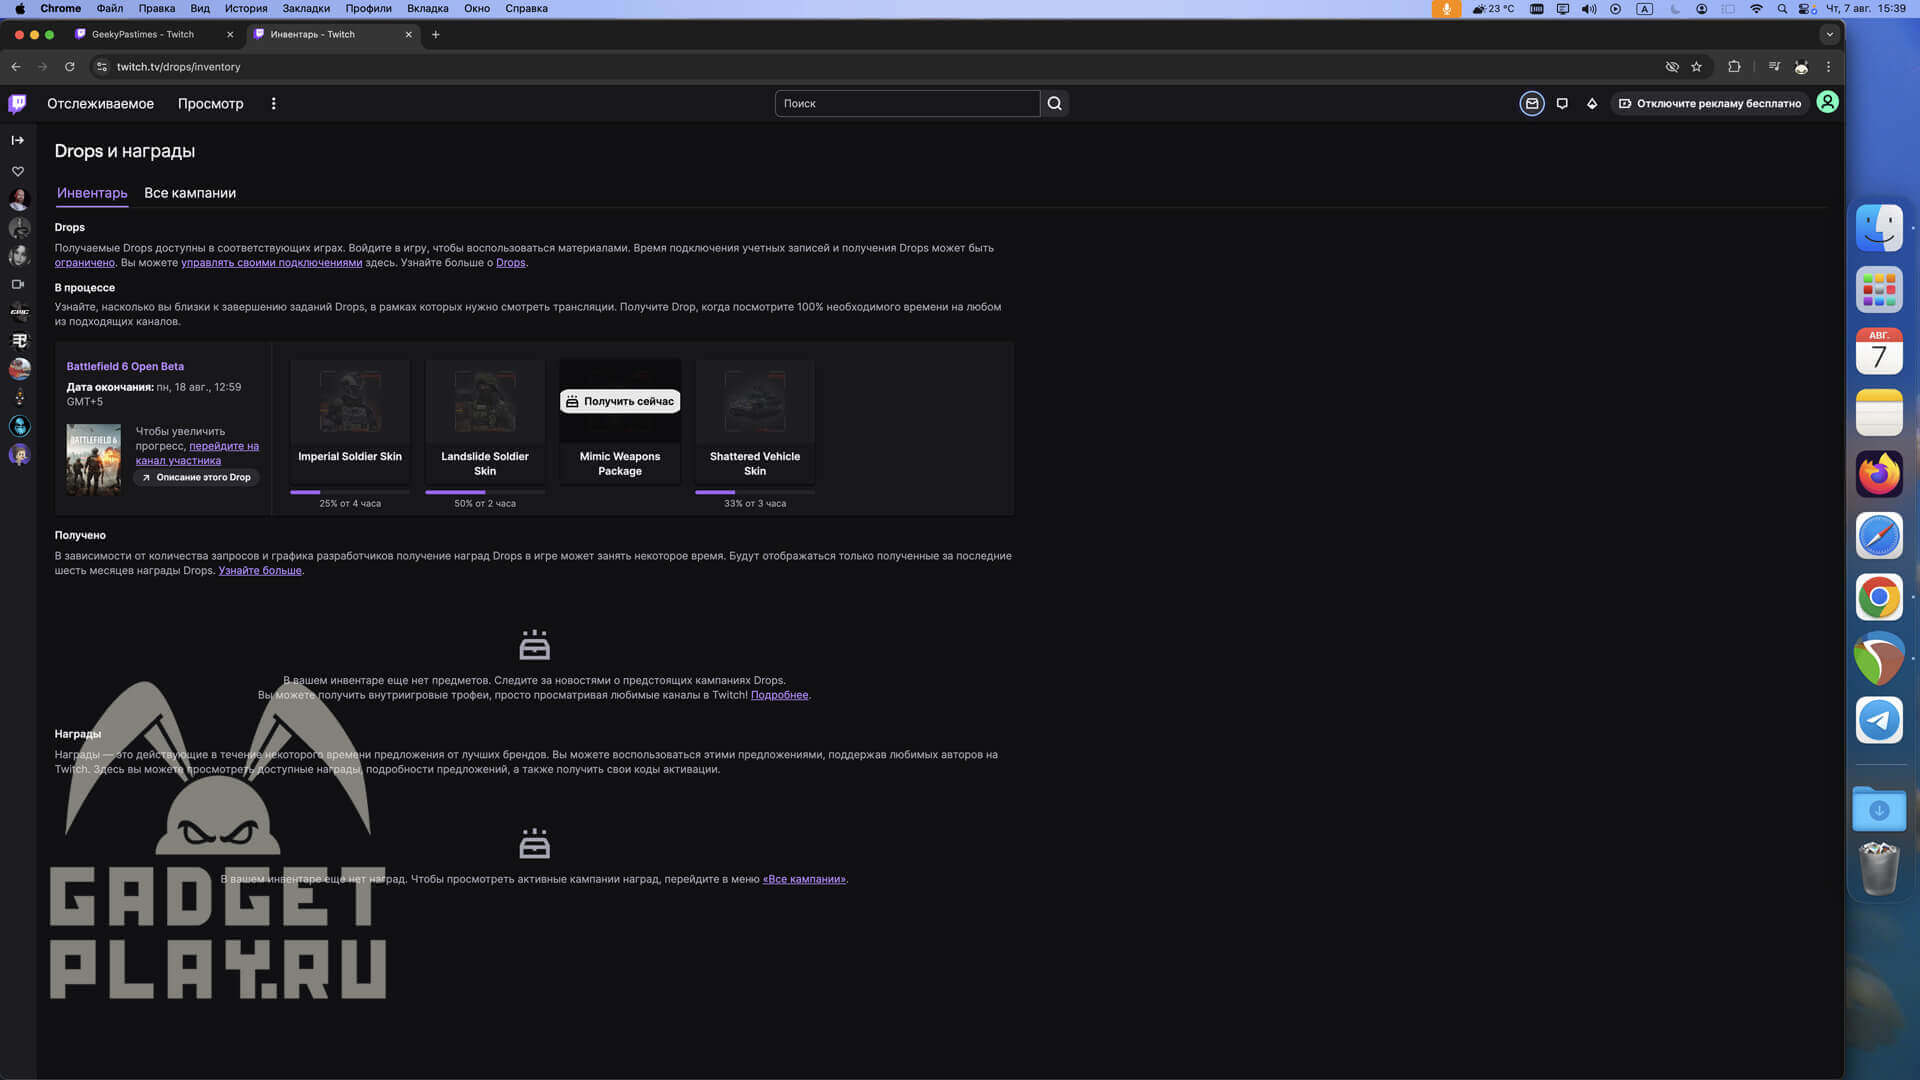Open Twitch home via the logo

click(x=18, y=103)
